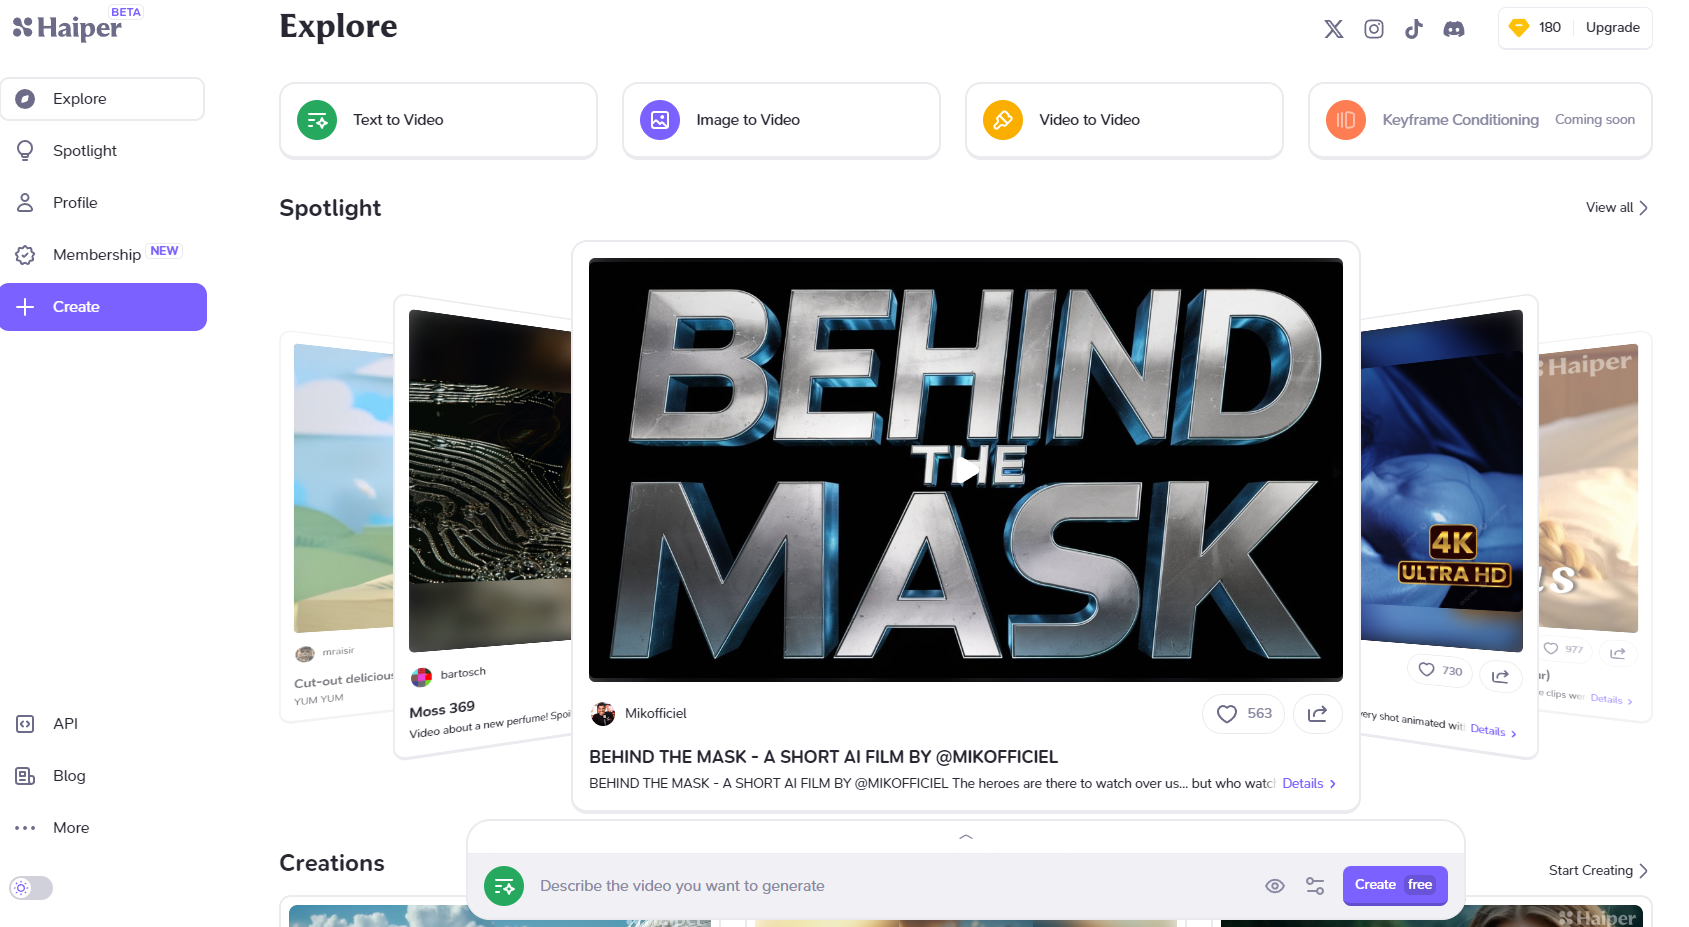Screen dimensions: 1689x927
Task: Open the Cut-out delicious thumbnail by mraisir
Action: (x=343, y=488)
